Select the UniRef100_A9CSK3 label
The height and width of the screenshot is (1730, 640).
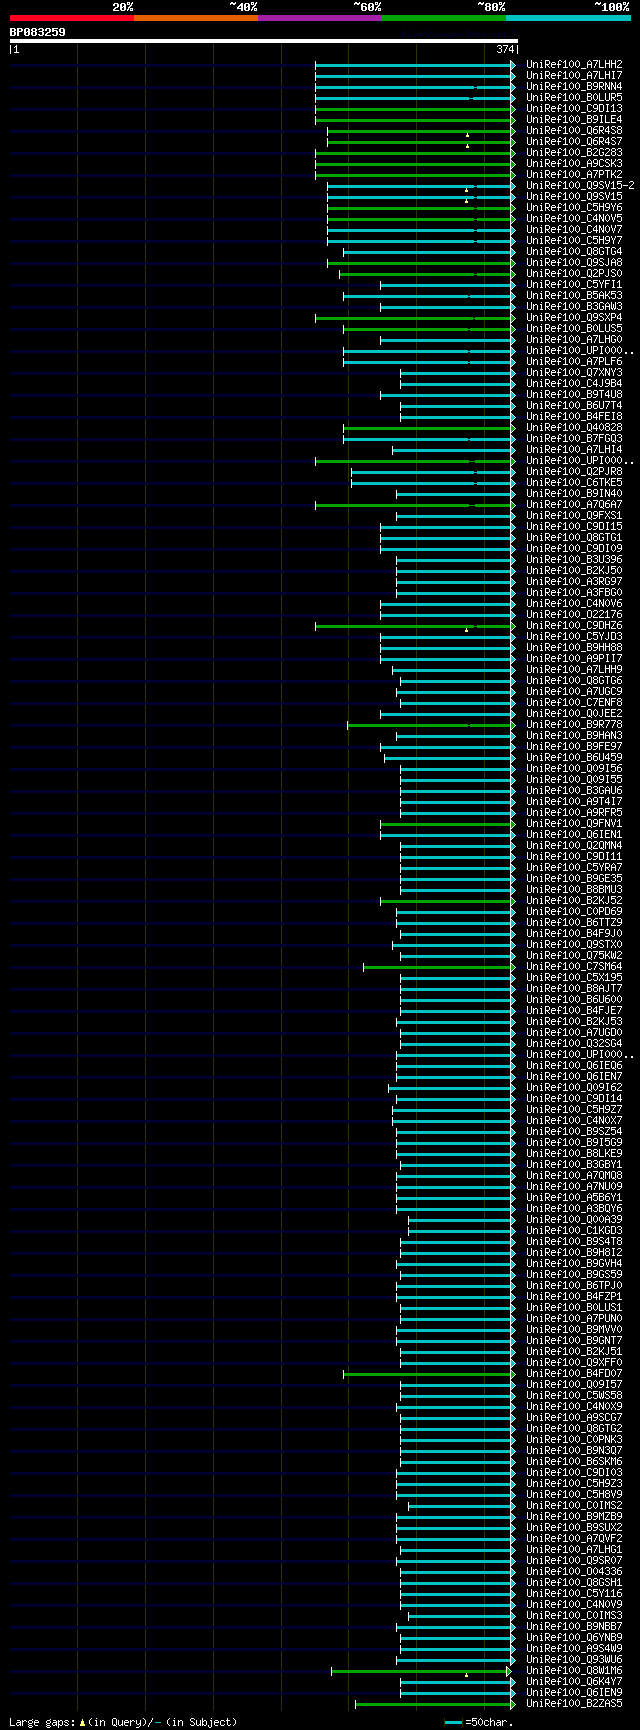click(x=574, y=163)
